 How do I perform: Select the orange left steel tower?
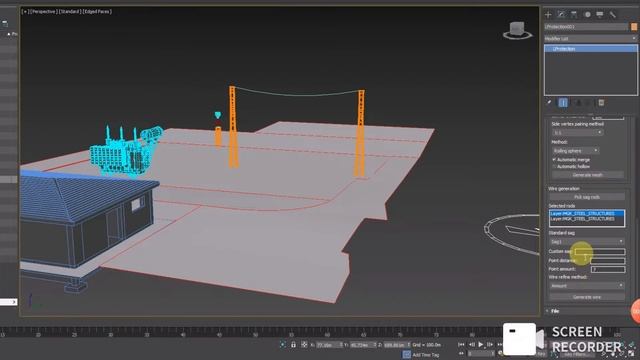click(x=233, y=127)
